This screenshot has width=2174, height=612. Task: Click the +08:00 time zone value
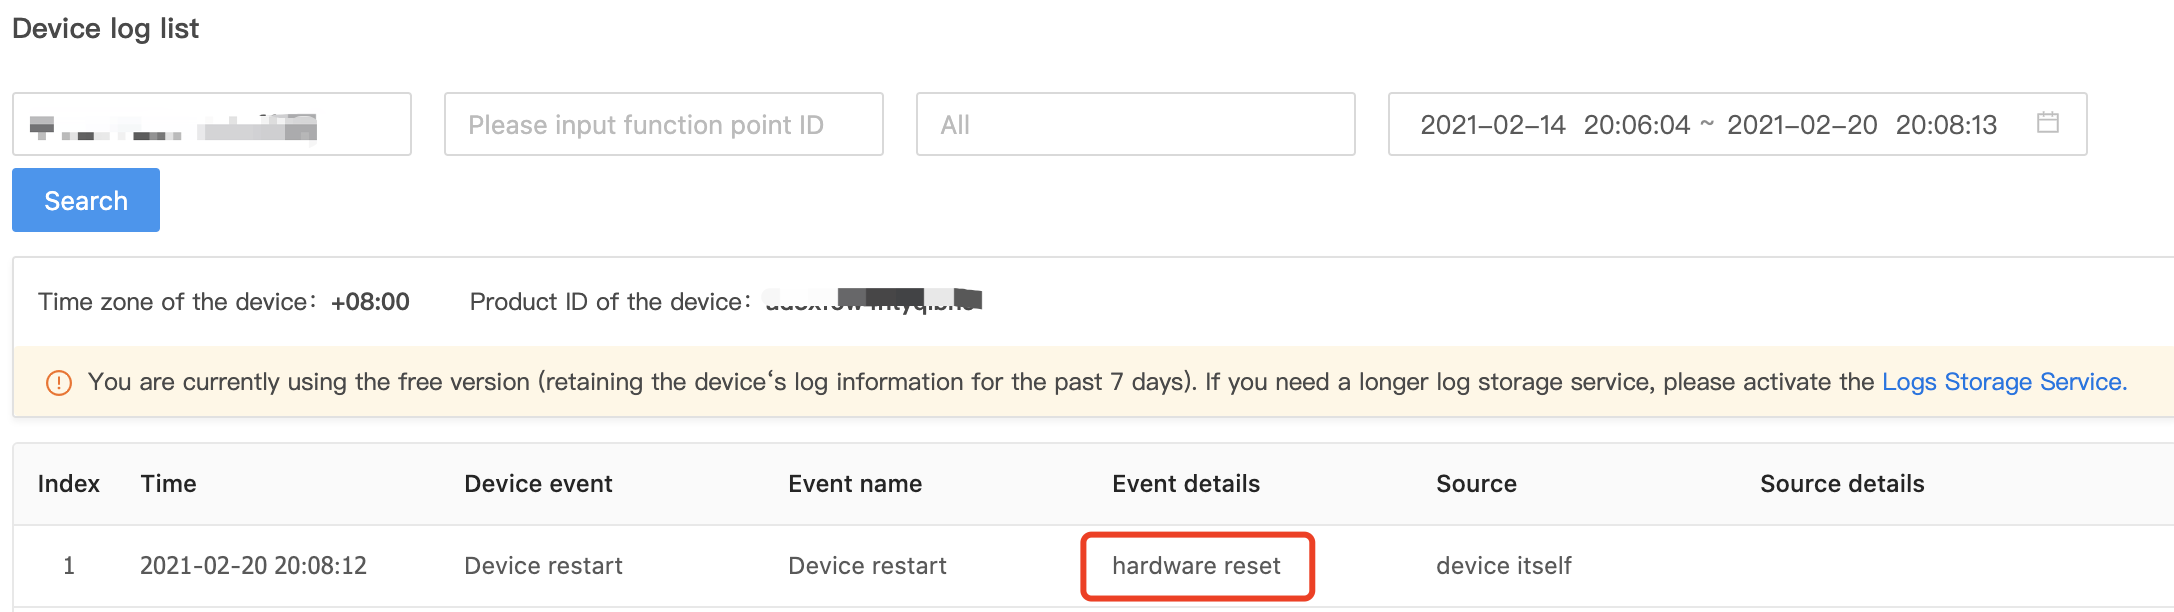pos(370,302)
